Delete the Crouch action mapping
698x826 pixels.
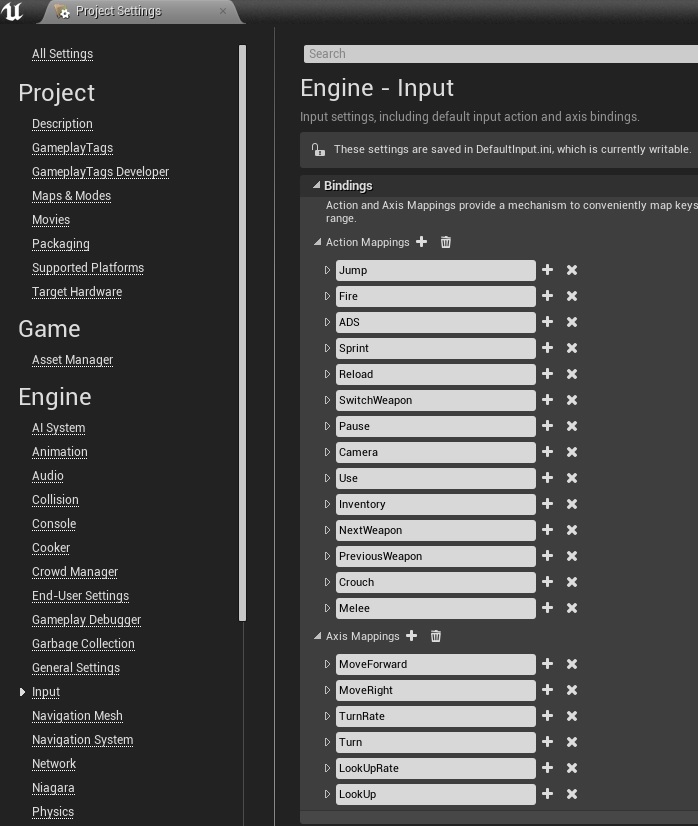tap(572, 582)
